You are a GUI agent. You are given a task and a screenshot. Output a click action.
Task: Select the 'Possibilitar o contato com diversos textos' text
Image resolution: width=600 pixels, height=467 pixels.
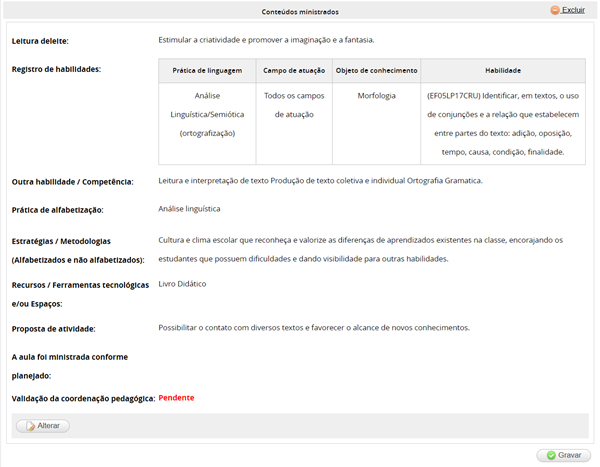314,328
